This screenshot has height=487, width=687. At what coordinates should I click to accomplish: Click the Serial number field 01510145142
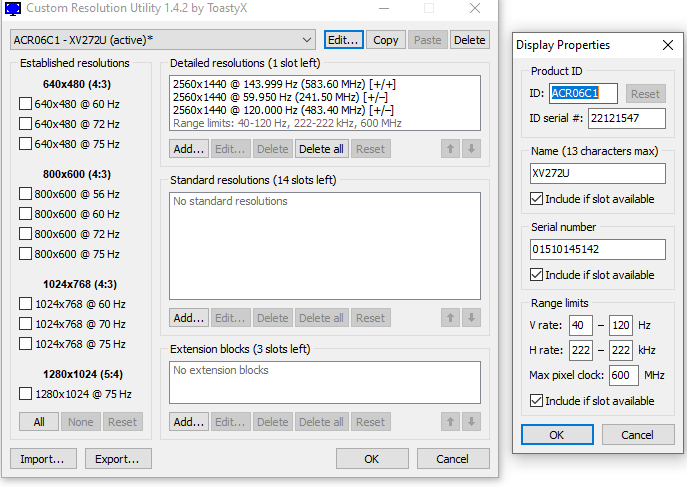coord(598,249)
